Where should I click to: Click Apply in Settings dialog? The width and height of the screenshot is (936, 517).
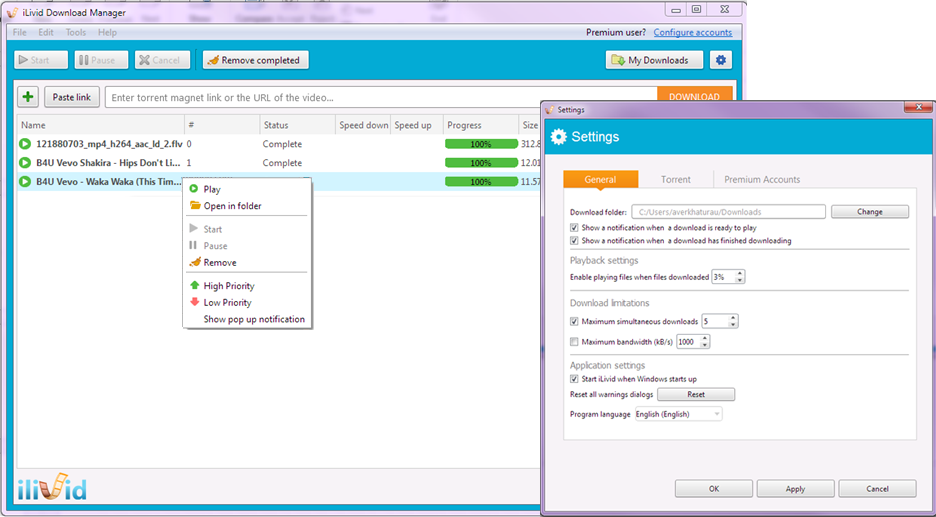pyautogui.click(x=795, y=488)
